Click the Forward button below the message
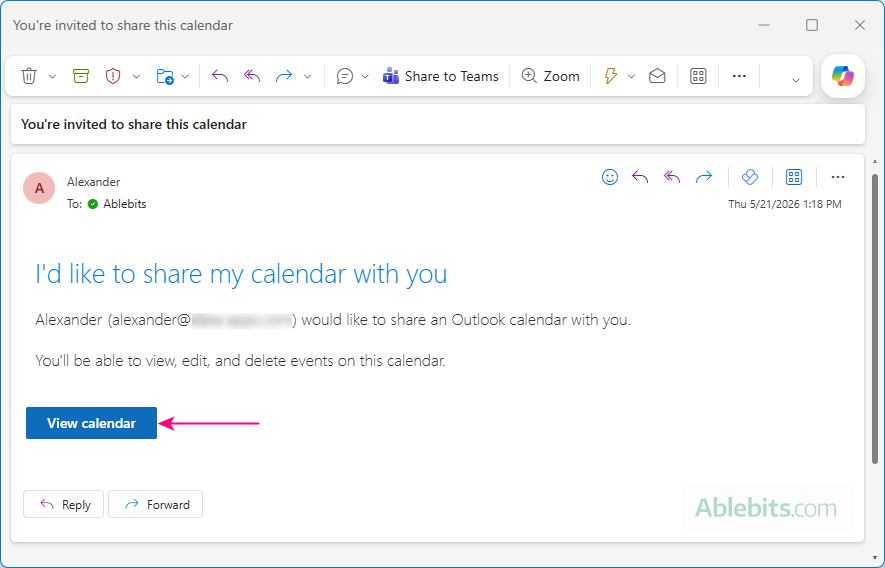885x568 pixels. [x=156, y=504]
